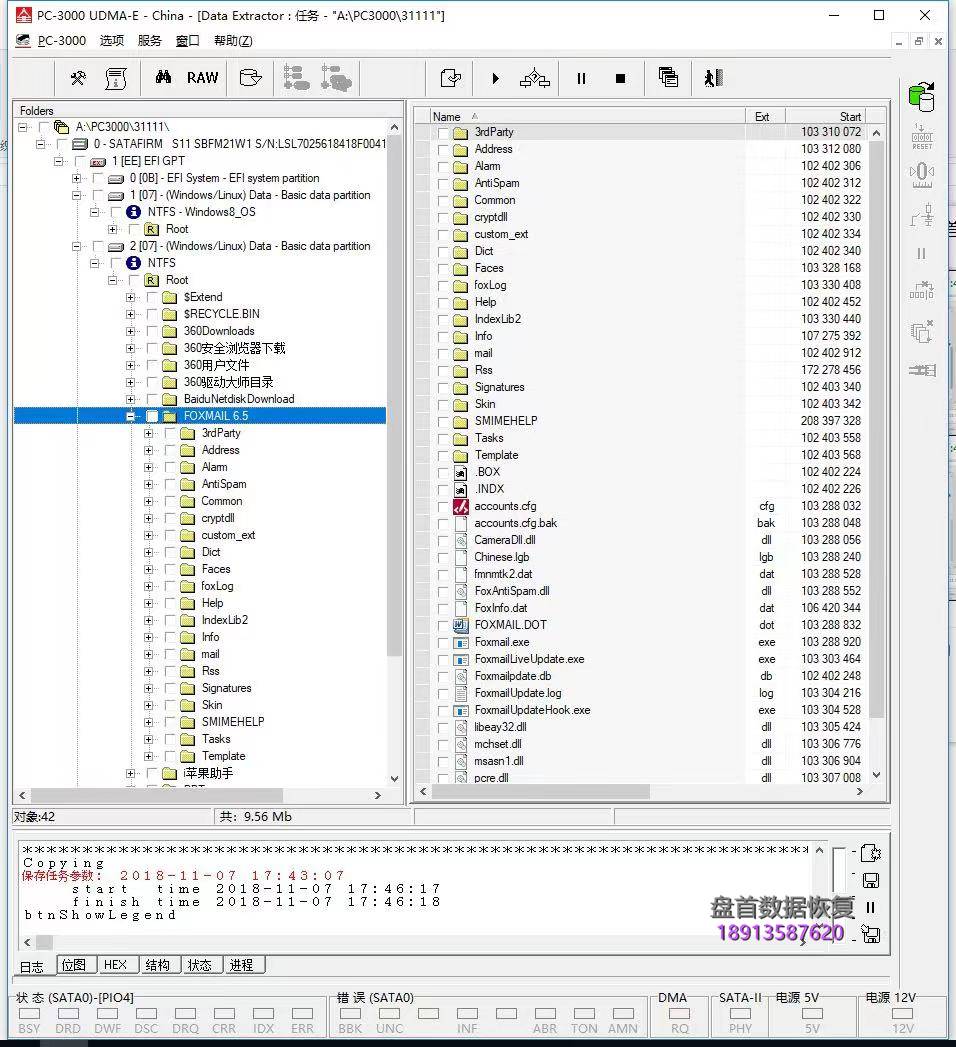Viewport: 956px width, 1047px height.
Task: Open the 选项 menu
Action: pos(111,41)
